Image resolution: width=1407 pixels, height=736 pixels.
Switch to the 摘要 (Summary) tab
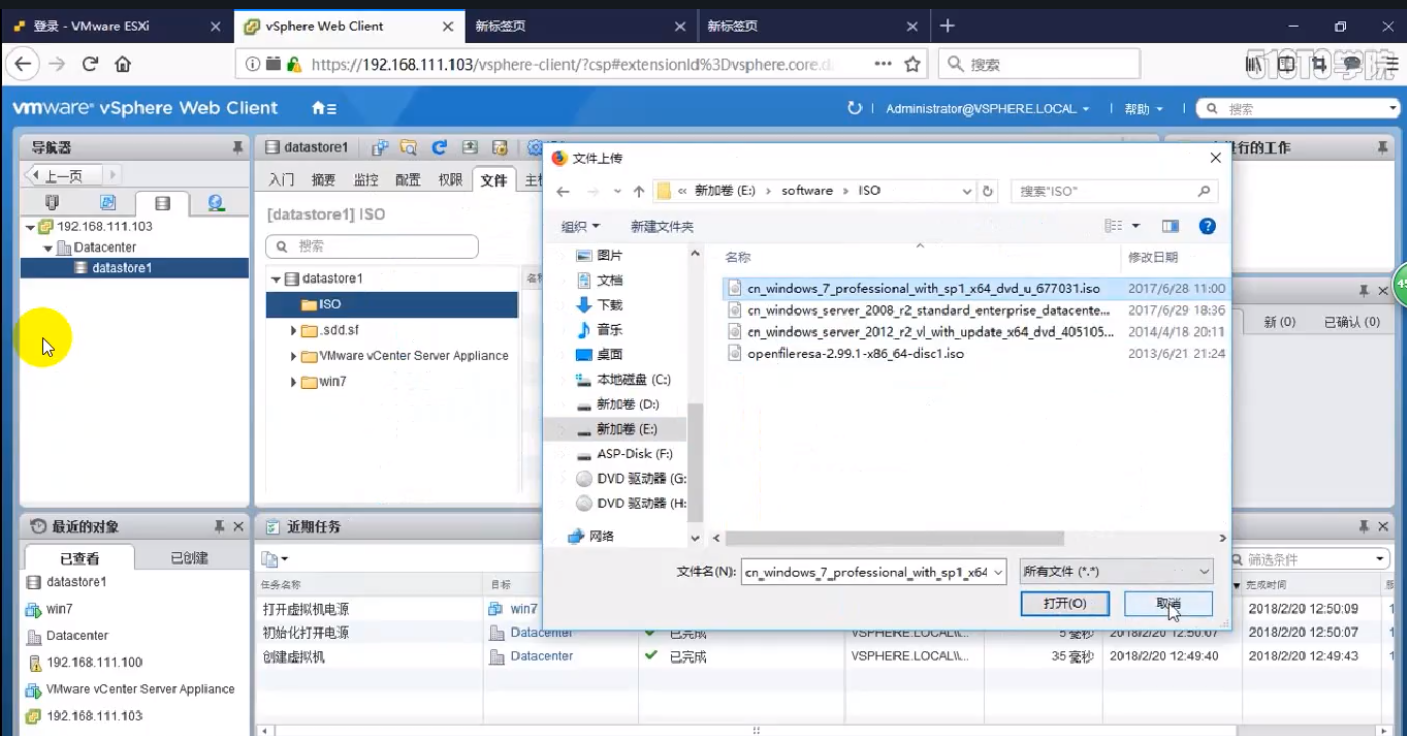[323, 180]
